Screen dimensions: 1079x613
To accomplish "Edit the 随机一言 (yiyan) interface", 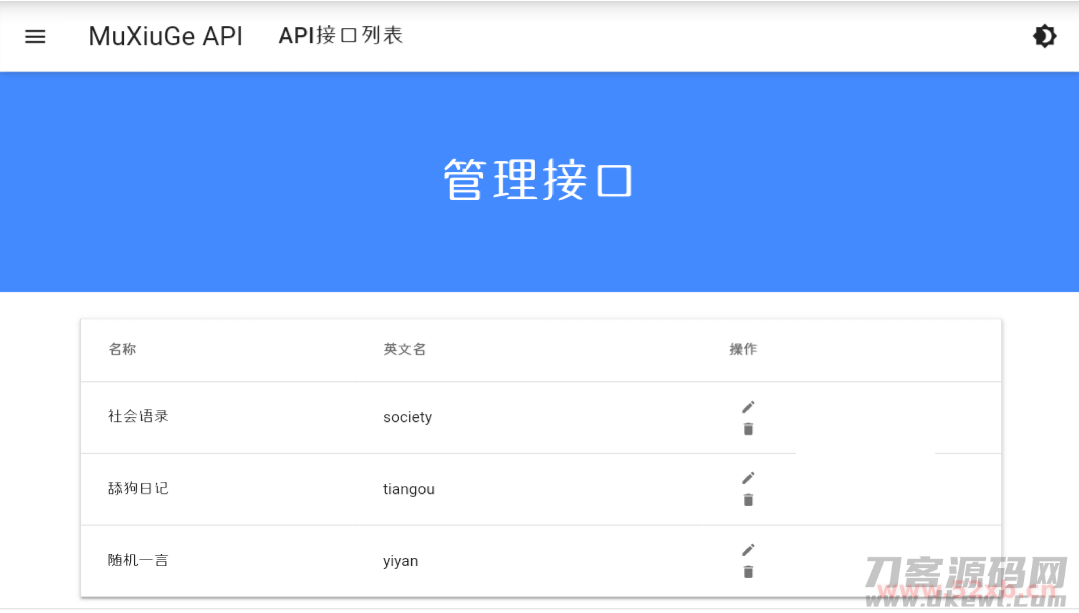I will coord(748,549).
